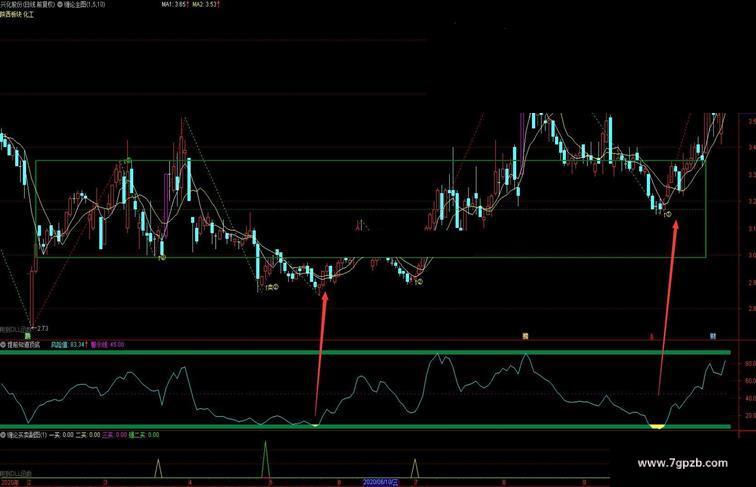Click the magenta 45.00 value readout

click(x=107, y=345)
